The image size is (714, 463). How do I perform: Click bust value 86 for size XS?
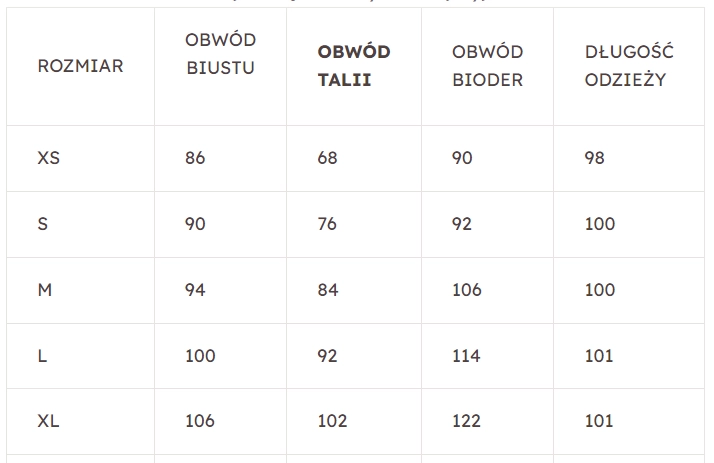tap(195, 158)
